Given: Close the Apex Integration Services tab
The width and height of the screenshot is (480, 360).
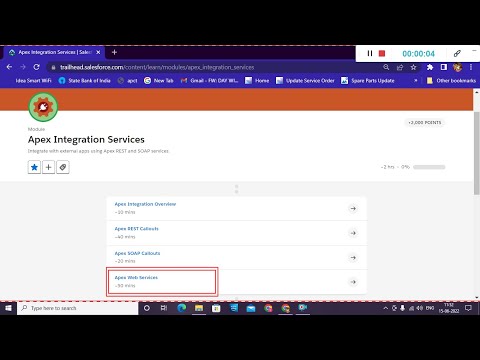Looking at the screenshot, I should tap(98, 52).
